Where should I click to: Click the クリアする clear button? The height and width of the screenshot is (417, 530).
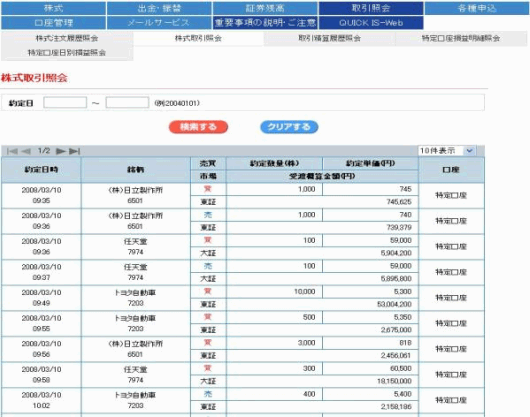click(289, 127)
